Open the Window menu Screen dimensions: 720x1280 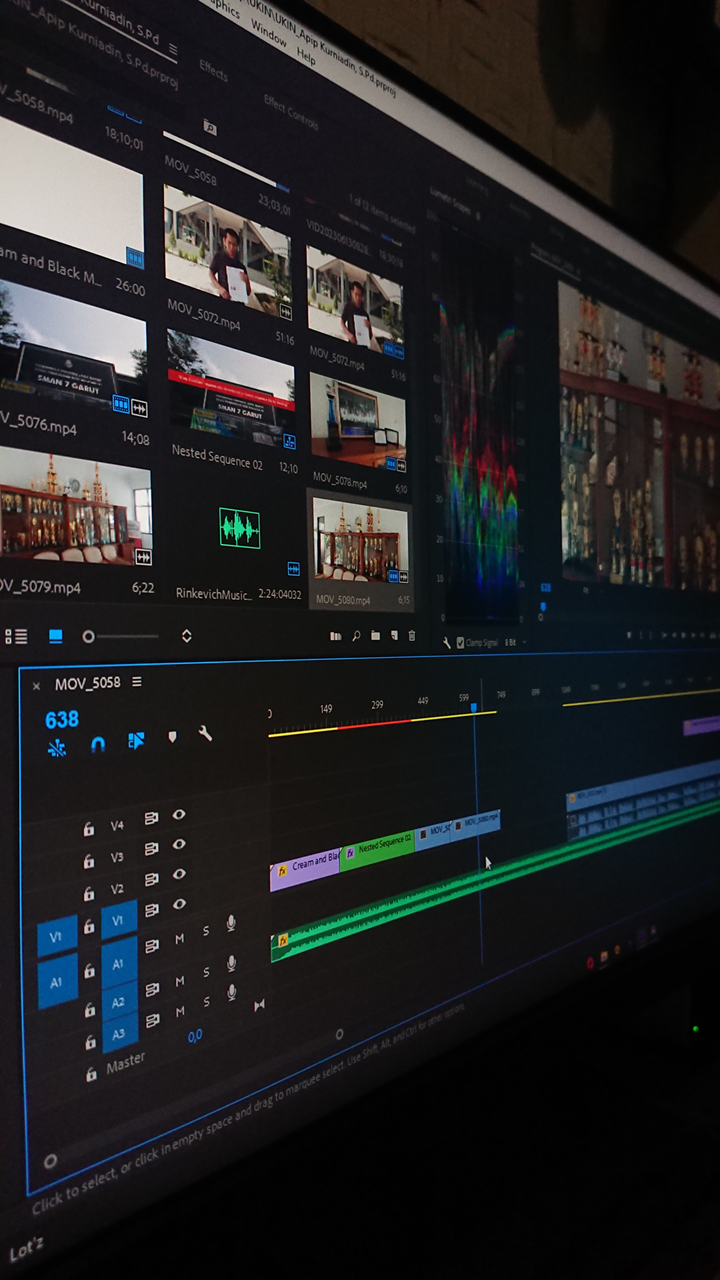point(268,31)
